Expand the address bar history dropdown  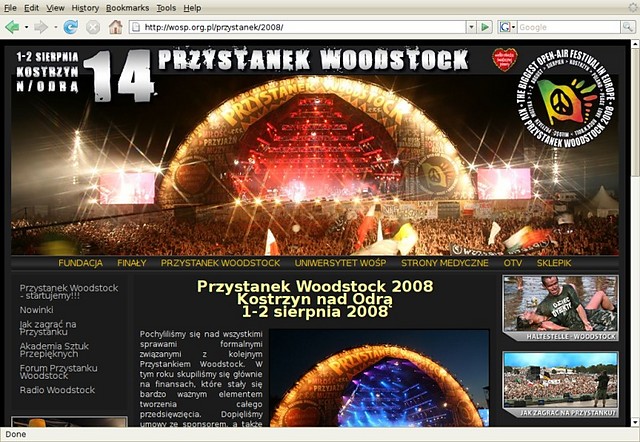(x=471, y=27)
